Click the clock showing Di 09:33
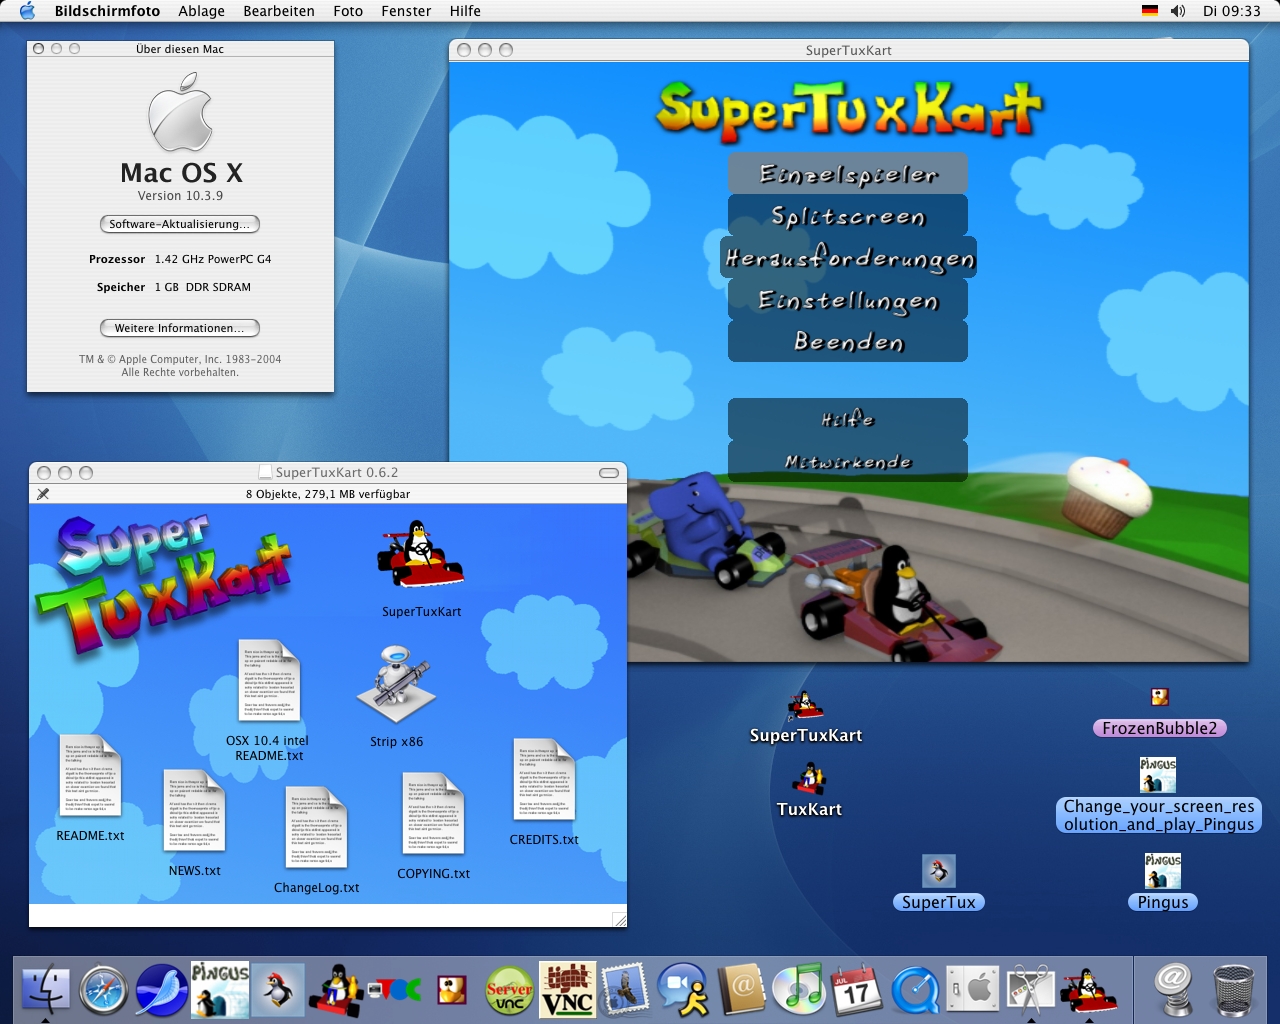This screenshot has height=1024, width=1280. coord(1231,11)
